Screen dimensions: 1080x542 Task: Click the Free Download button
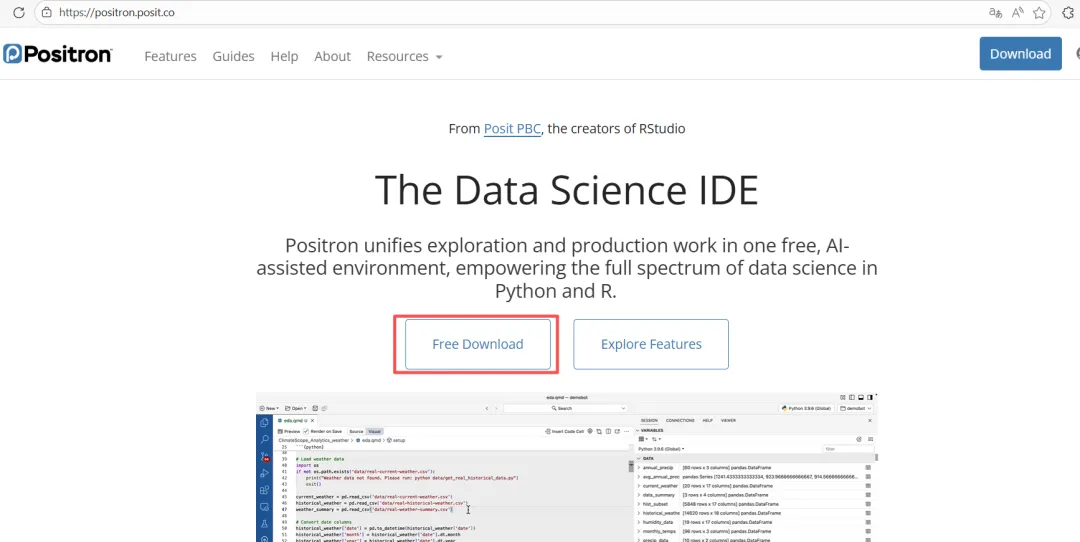(478, 344)
